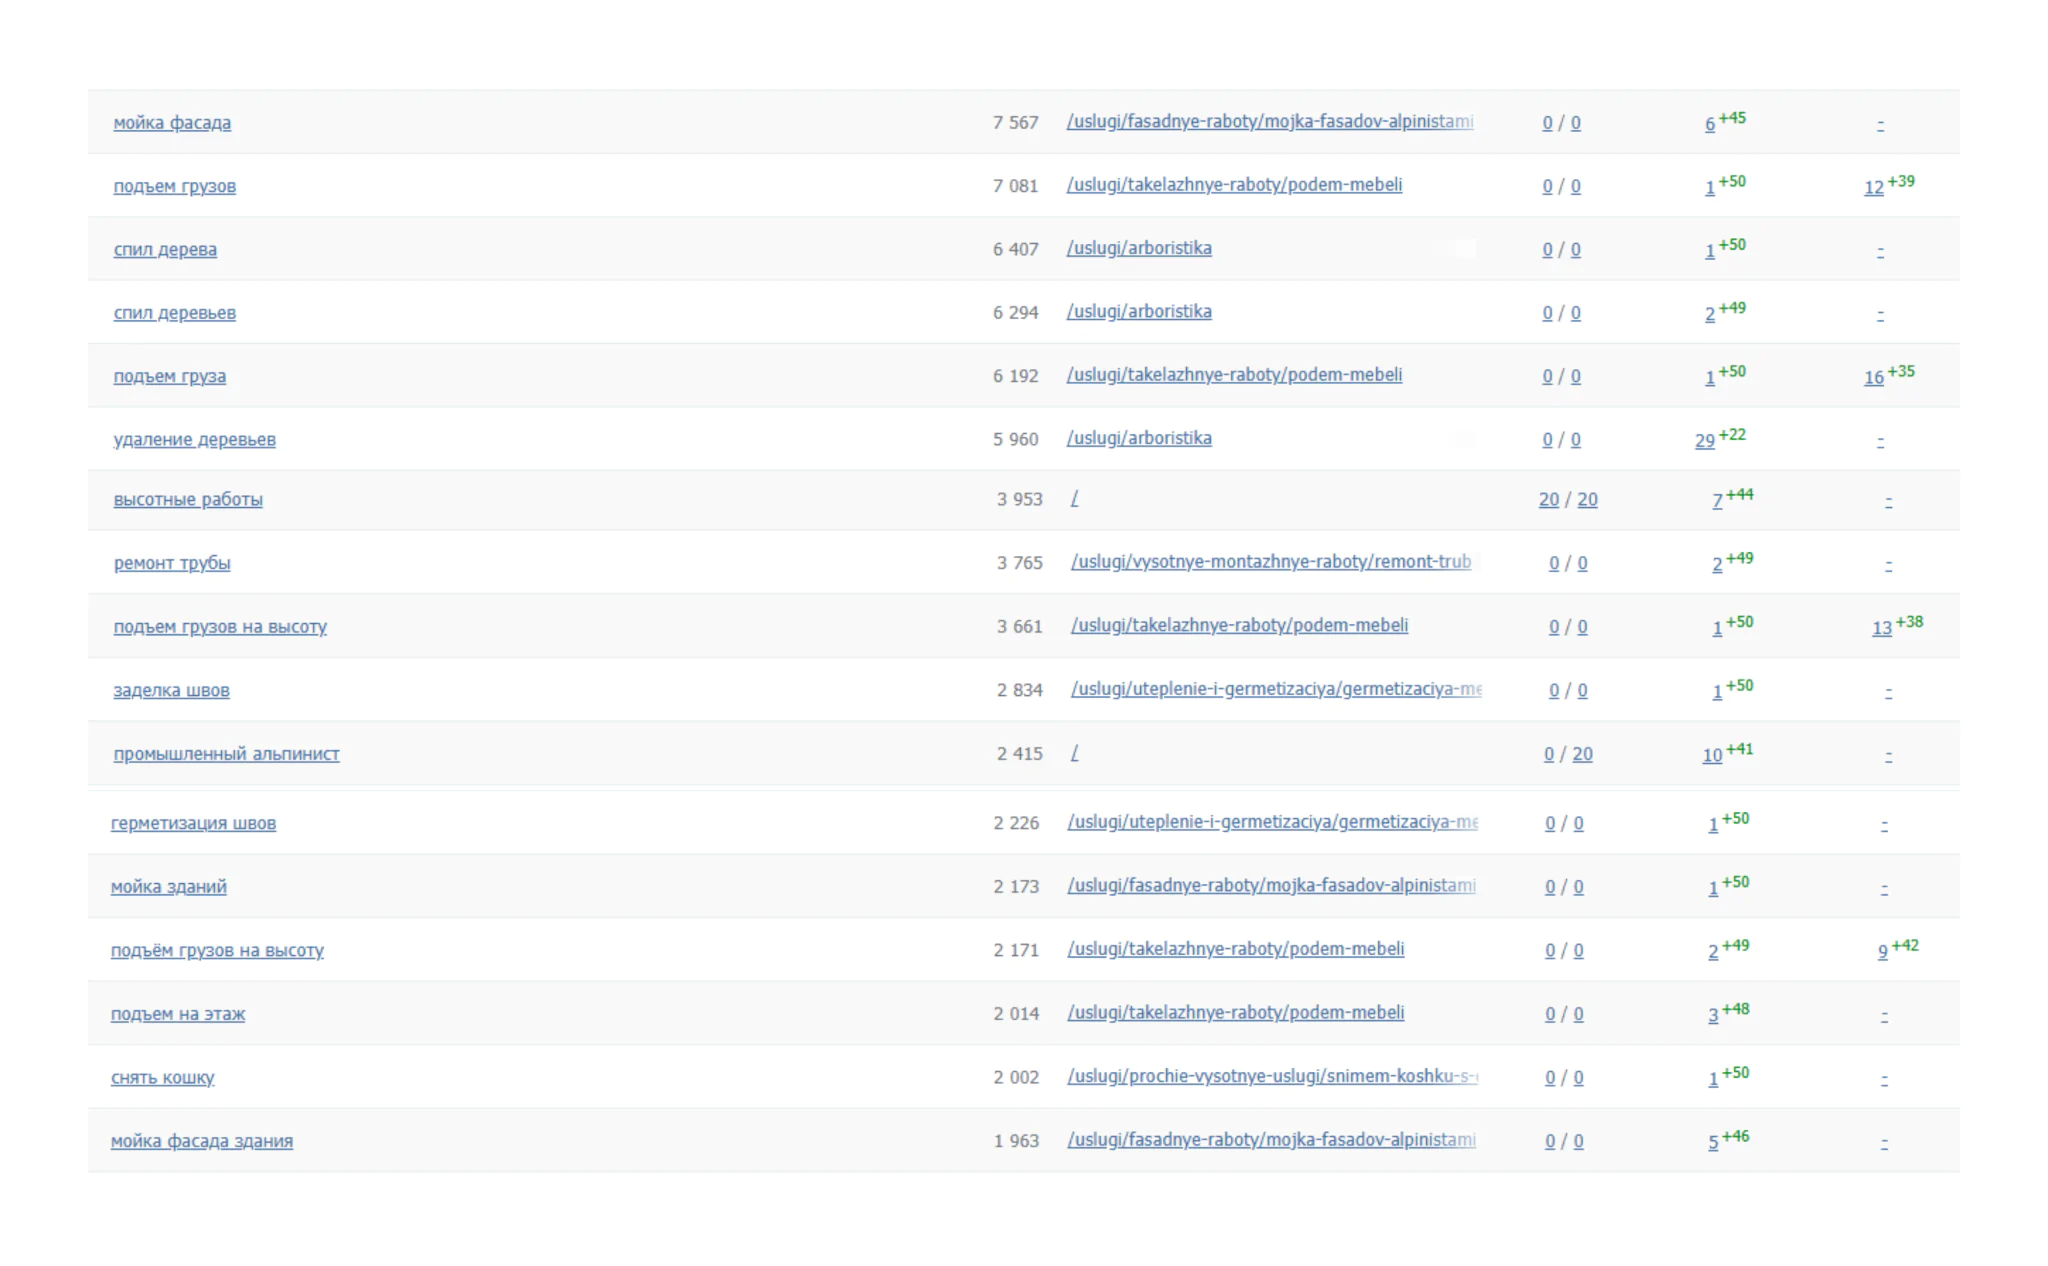2048x1266 pixels.
Task: Open root '/' URL in 'высотные работы' row
Action: 1074,499
